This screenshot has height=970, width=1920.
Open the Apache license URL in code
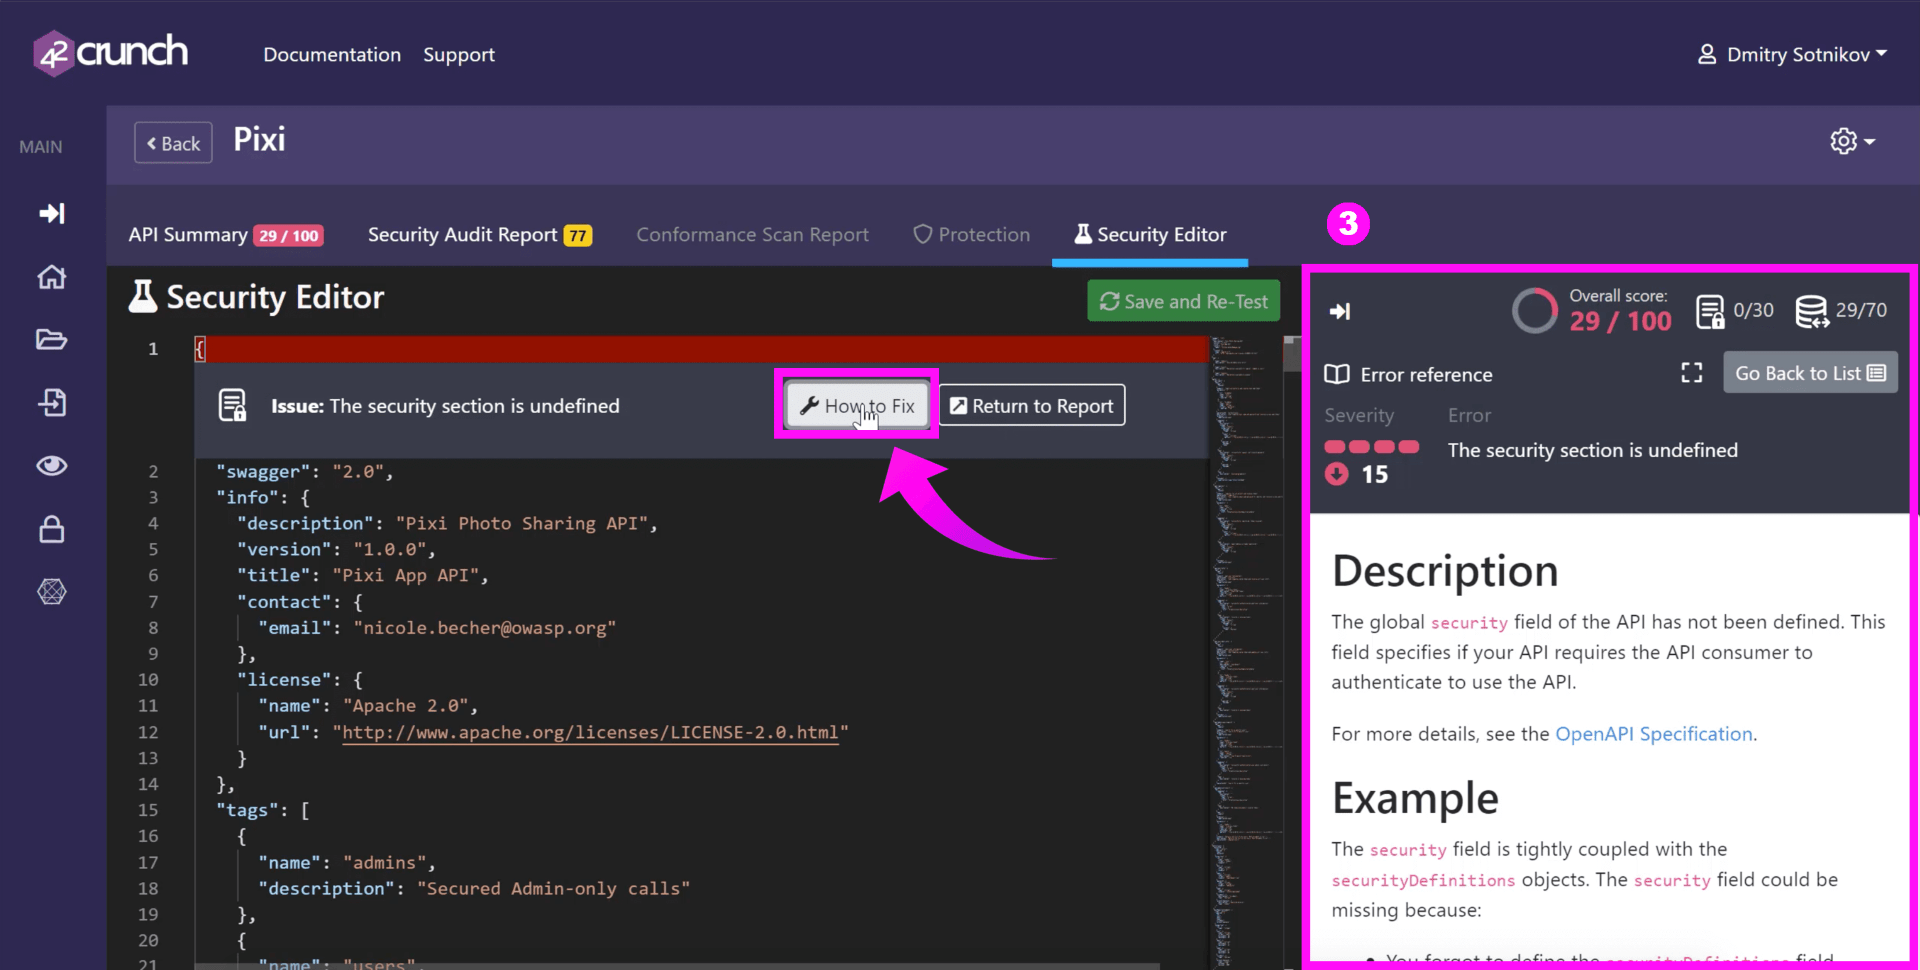pyautogui.click(x=590, y=732)
